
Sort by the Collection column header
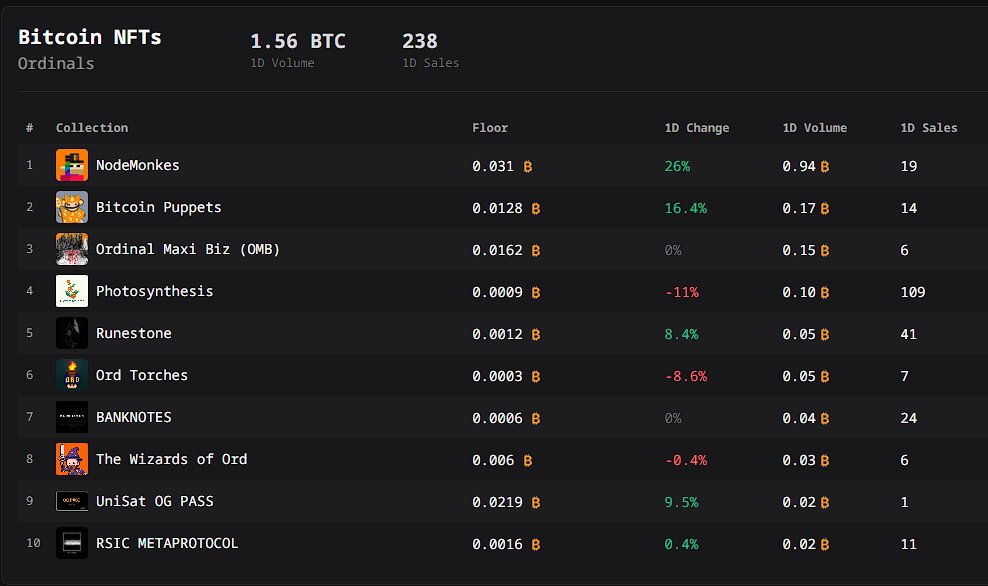[x=92, y=128]
